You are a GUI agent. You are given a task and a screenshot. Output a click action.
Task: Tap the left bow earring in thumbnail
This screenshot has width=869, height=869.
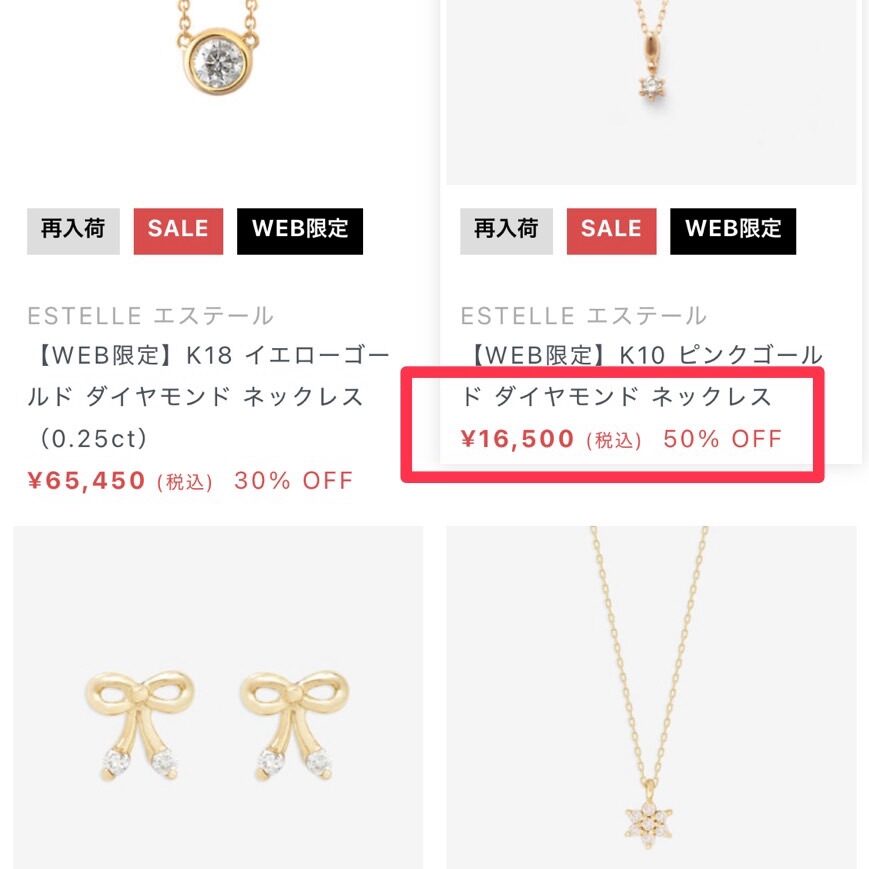[x=139, y=725]
